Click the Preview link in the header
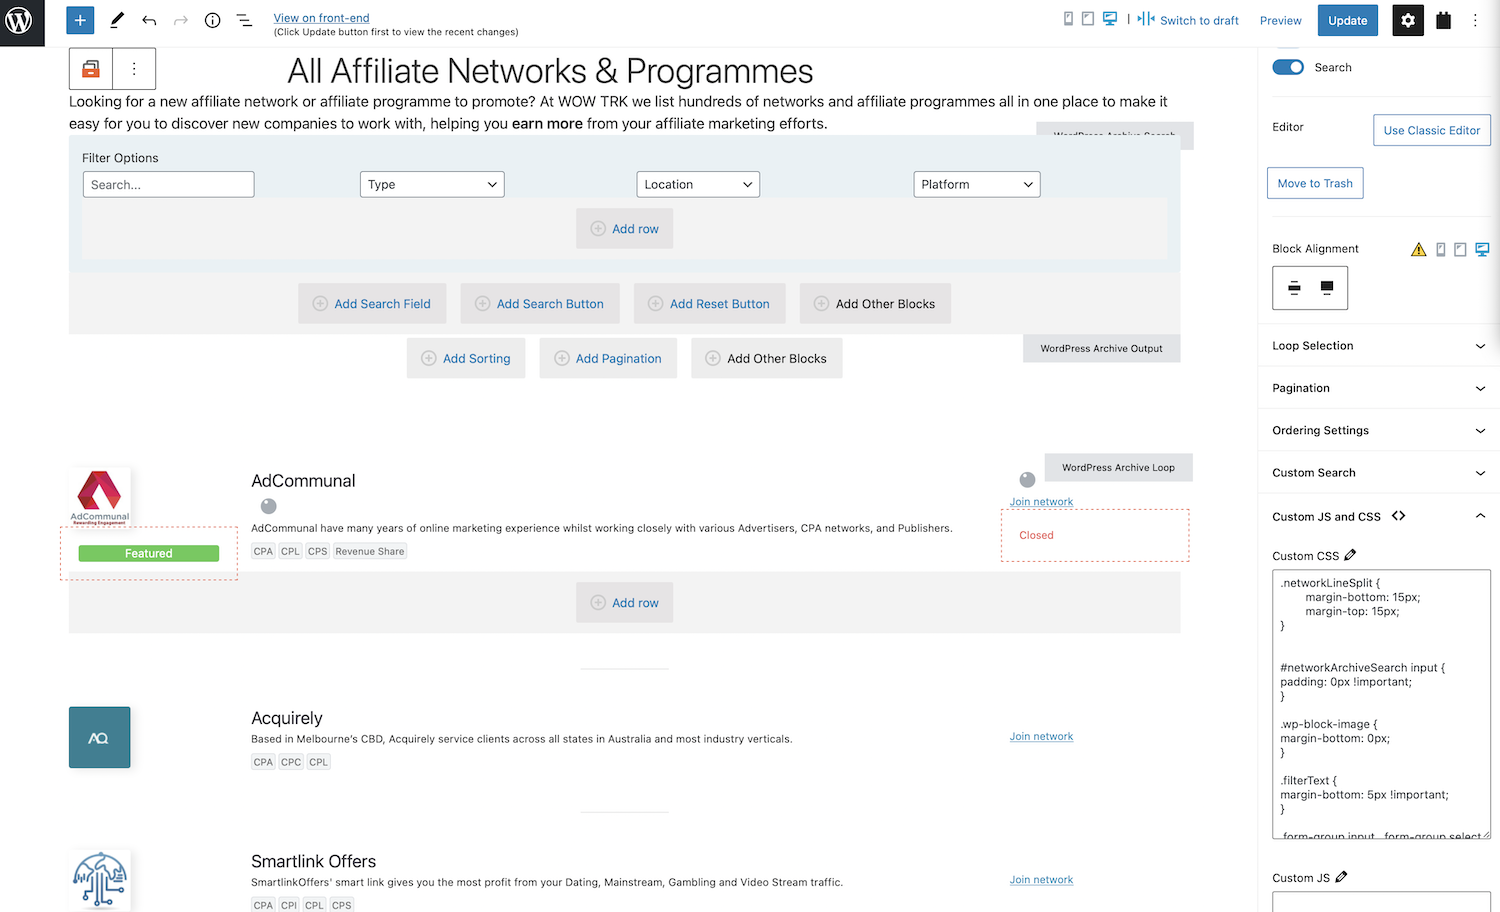 coord(1280,20)
